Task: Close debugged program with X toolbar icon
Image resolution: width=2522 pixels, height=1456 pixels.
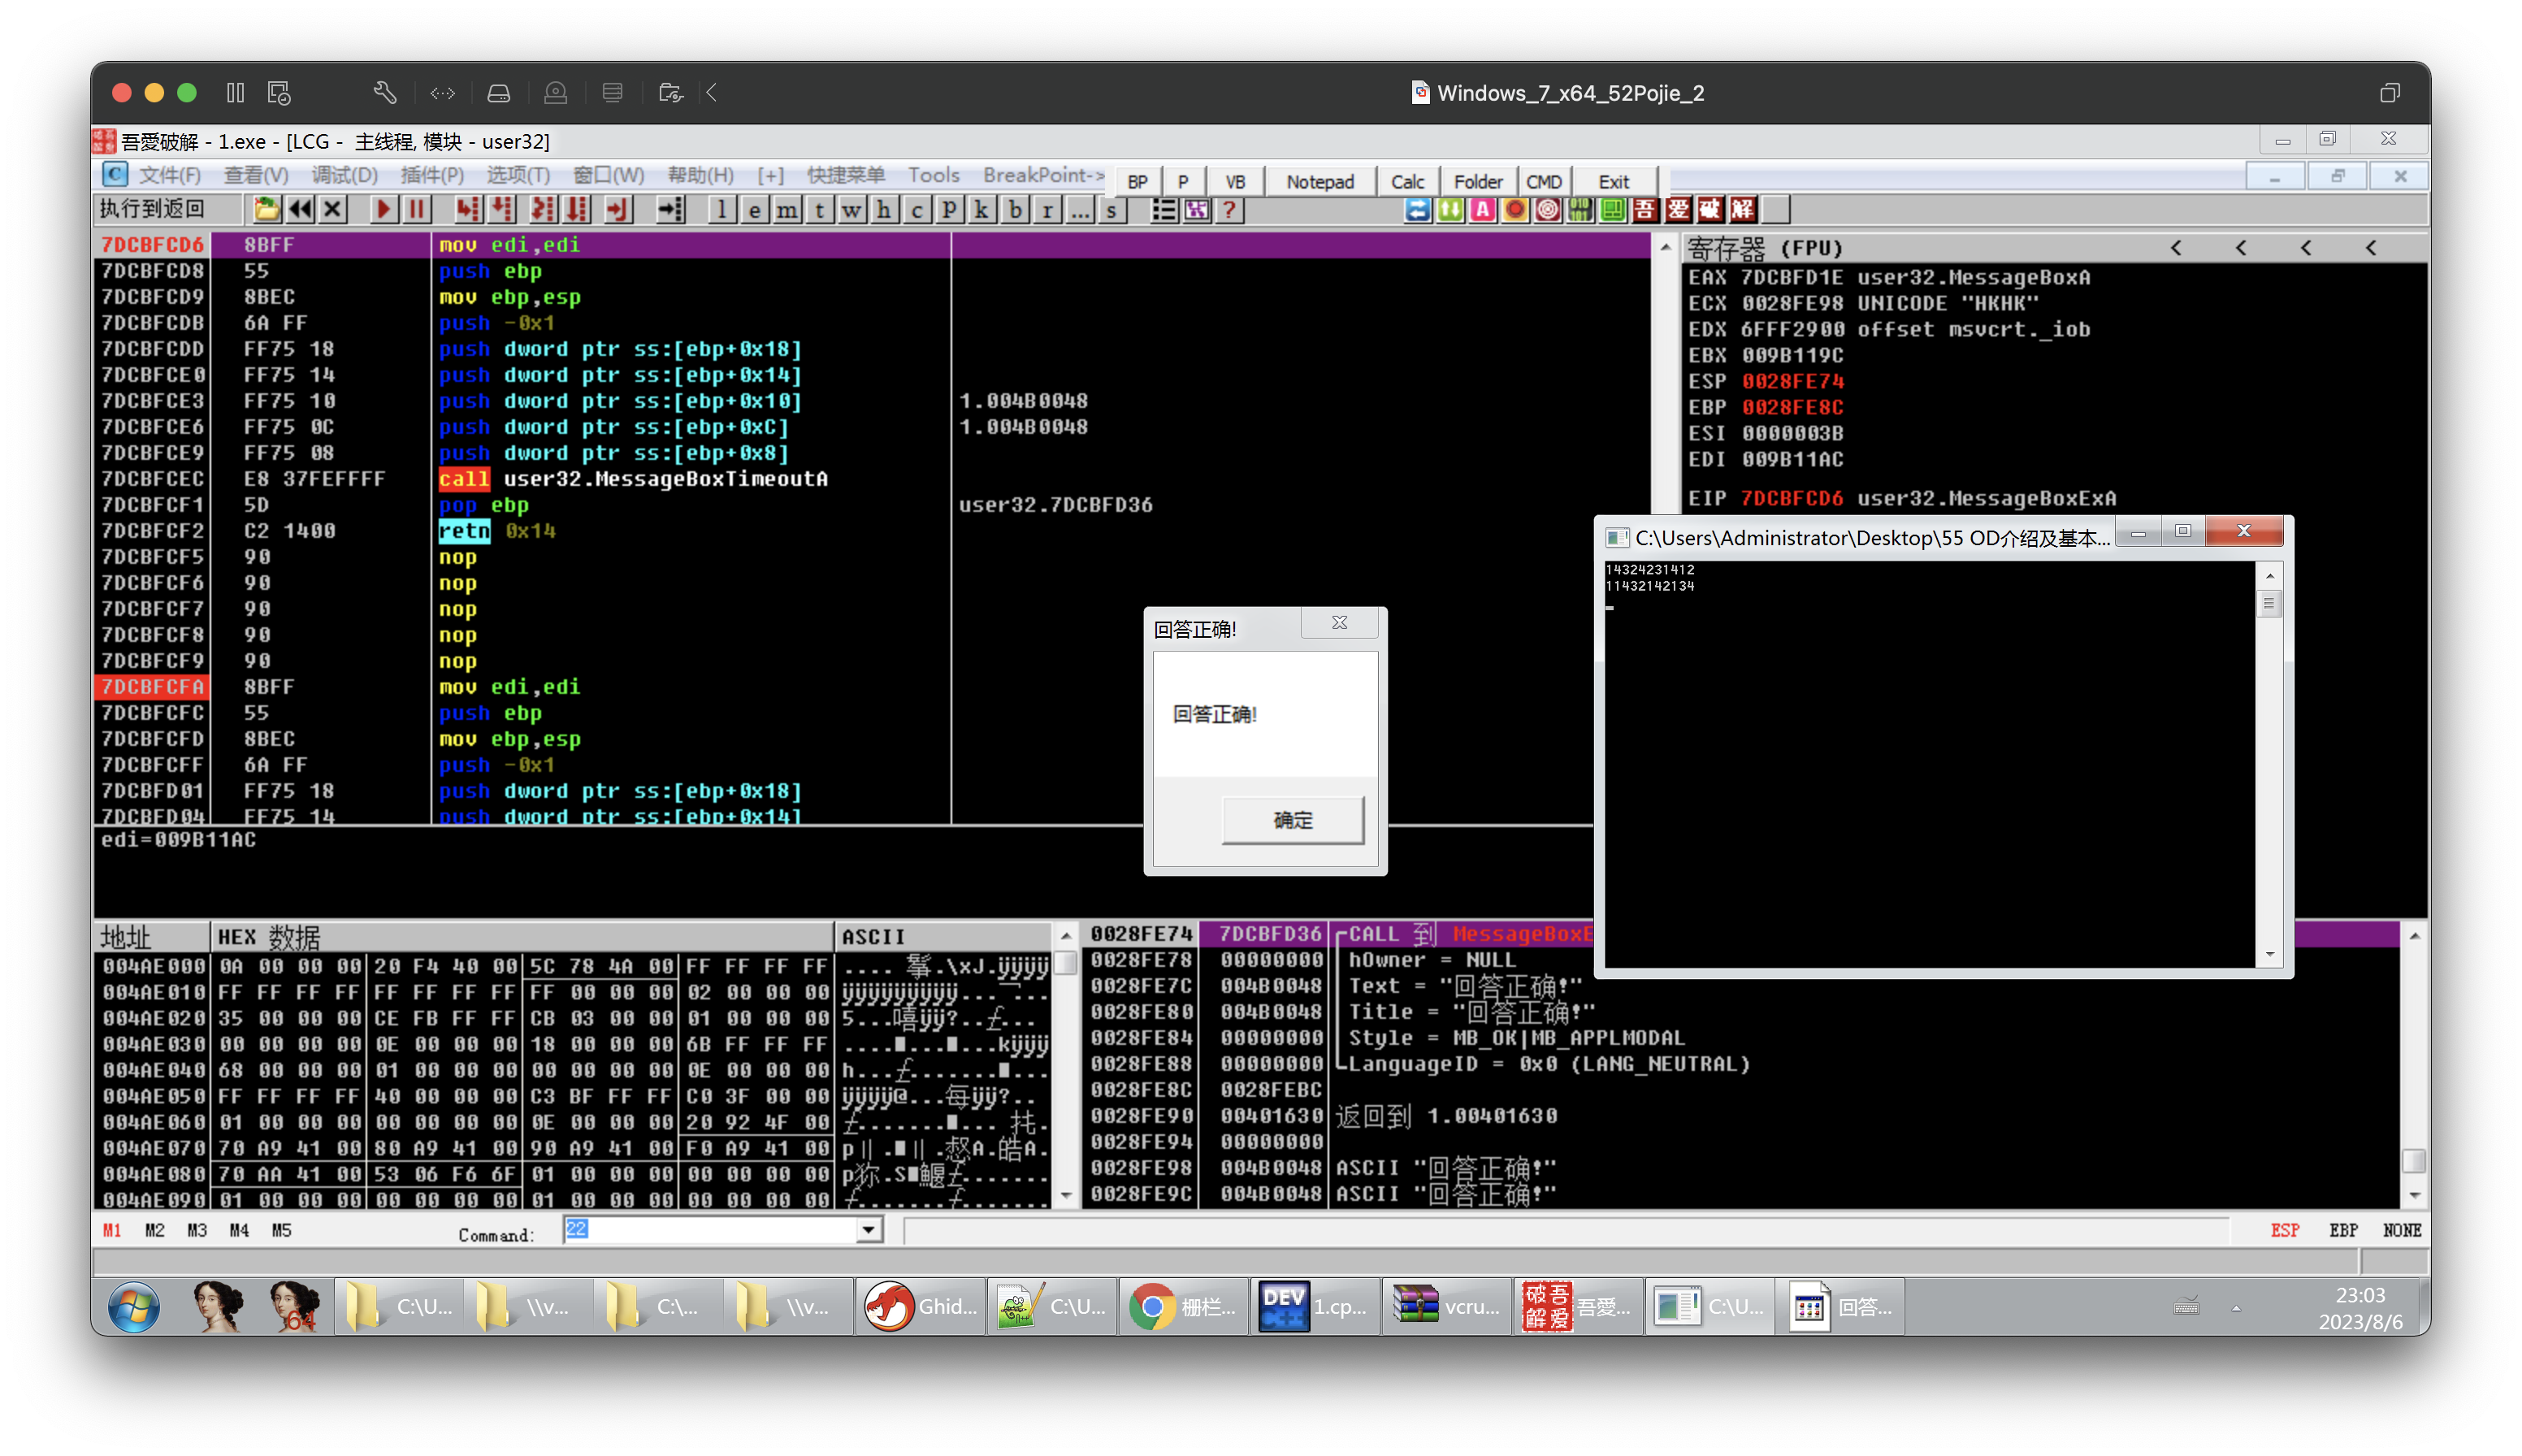Action: [333, 210]
